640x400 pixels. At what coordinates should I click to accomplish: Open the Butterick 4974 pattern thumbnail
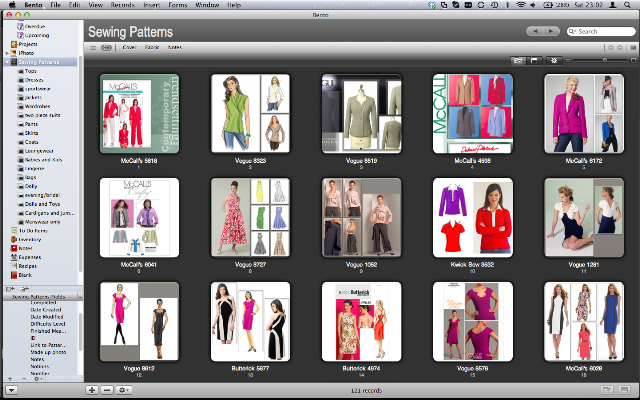click(x=361, y=322)
